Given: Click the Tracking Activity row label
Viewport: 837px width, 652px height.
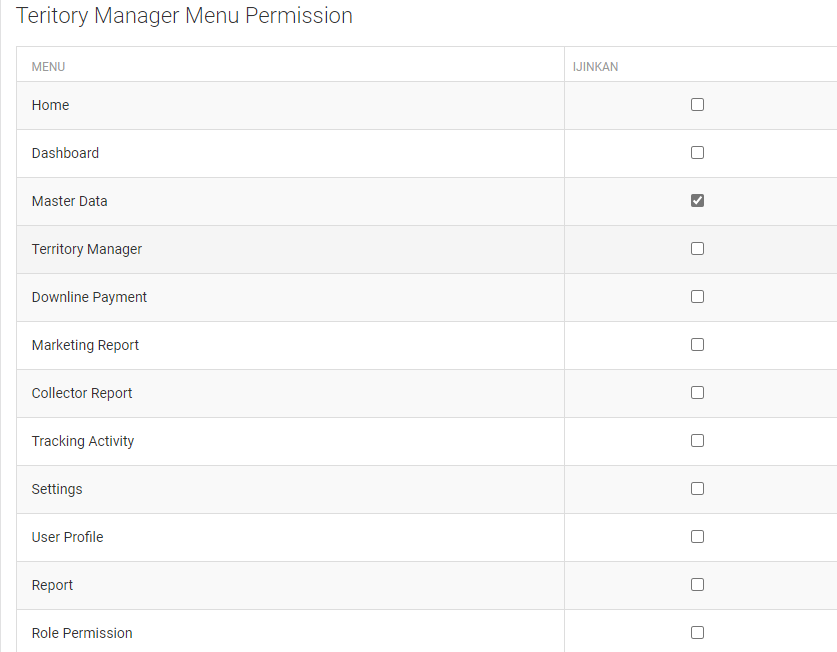Looking at the screenshot, I should (x=83, y=441).
